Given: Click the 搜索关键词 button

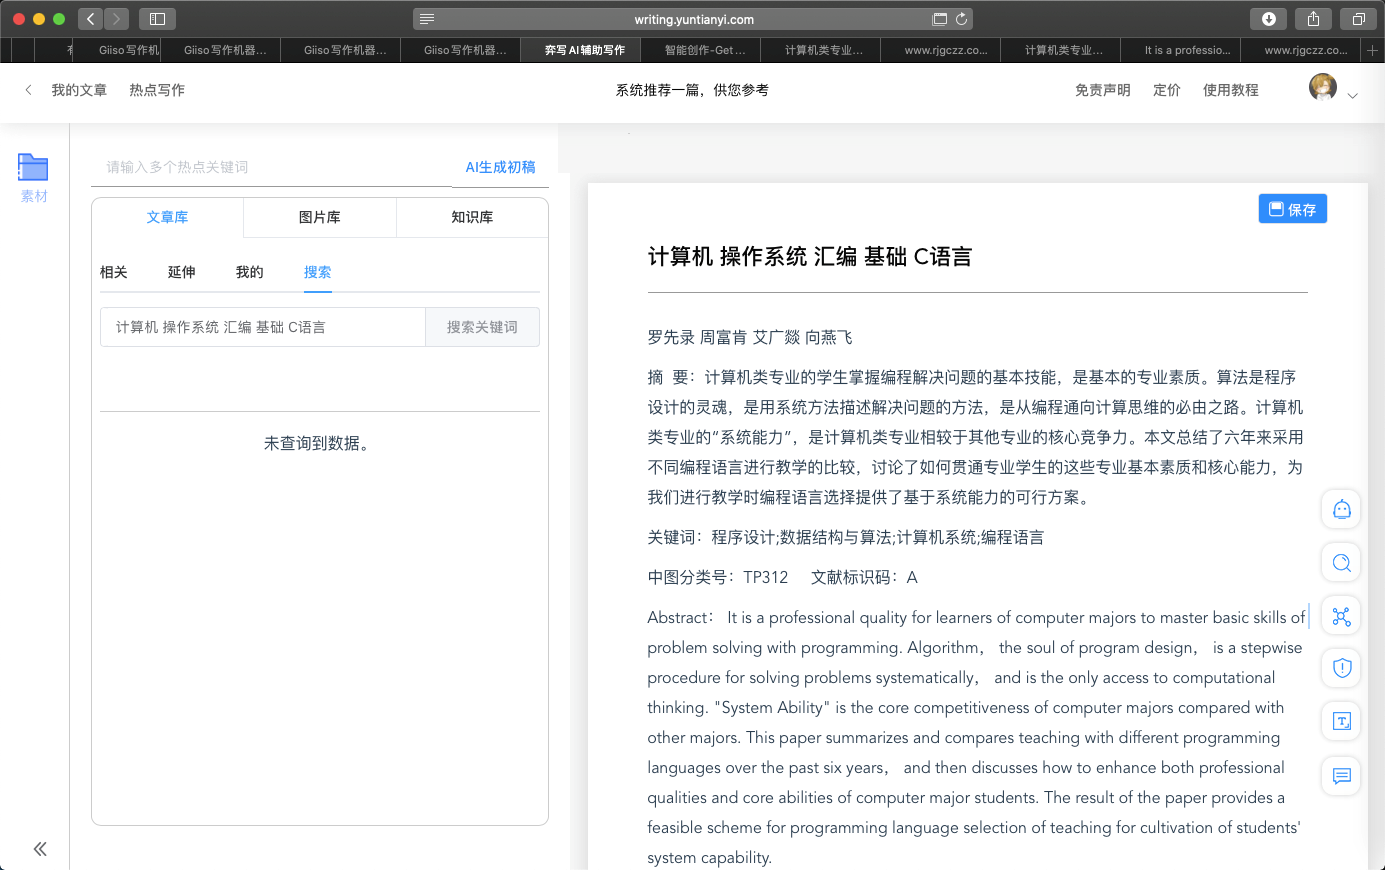Looking at the screenshot, I should pos(482,327).
